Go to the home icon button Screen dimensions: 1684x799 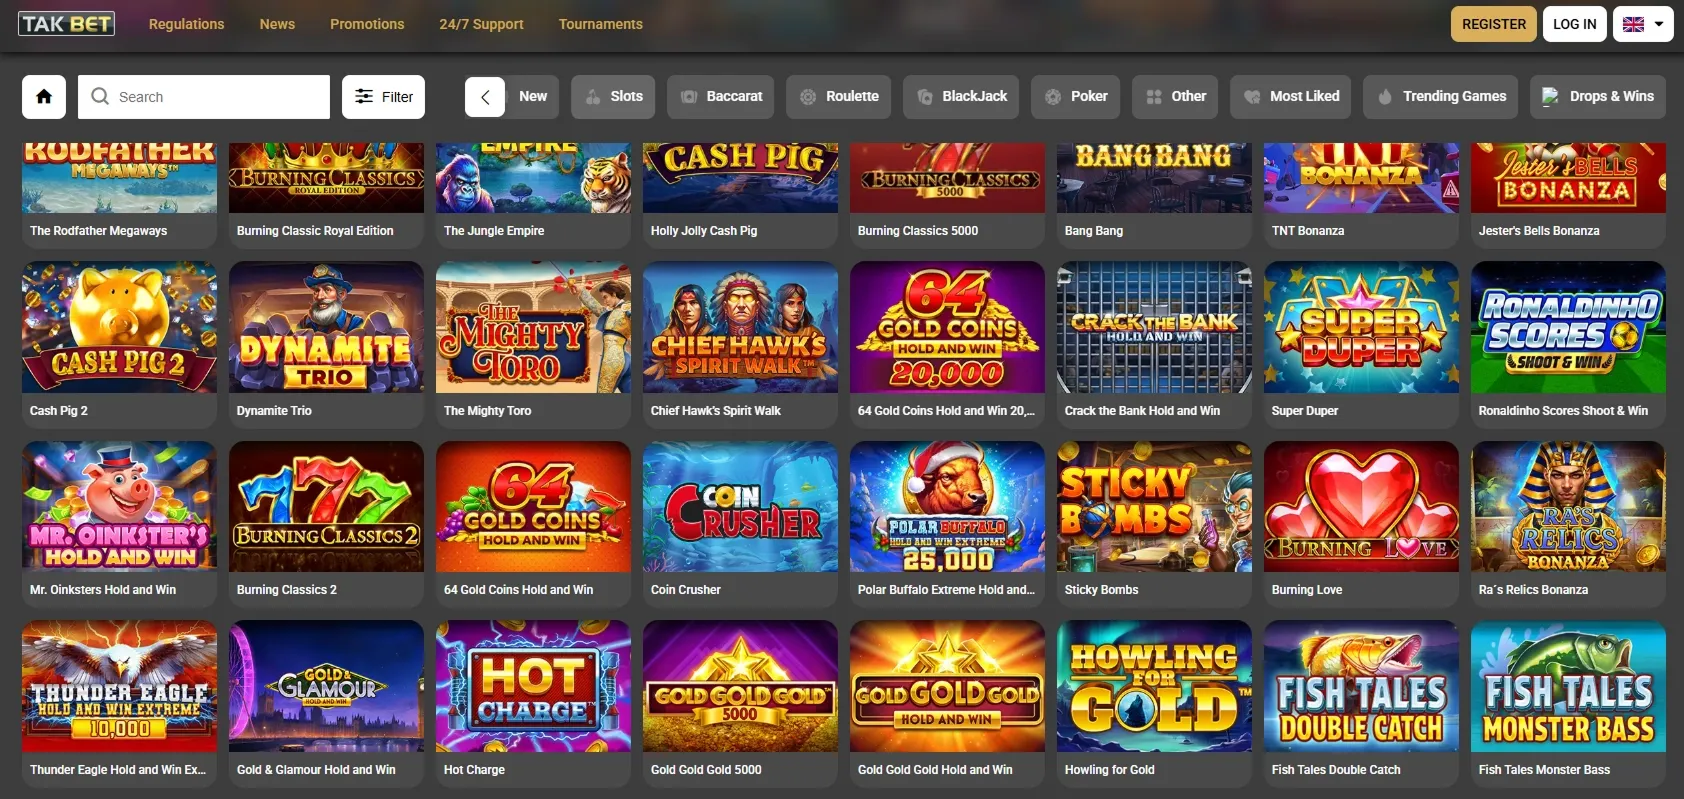[x=44, y=97]
